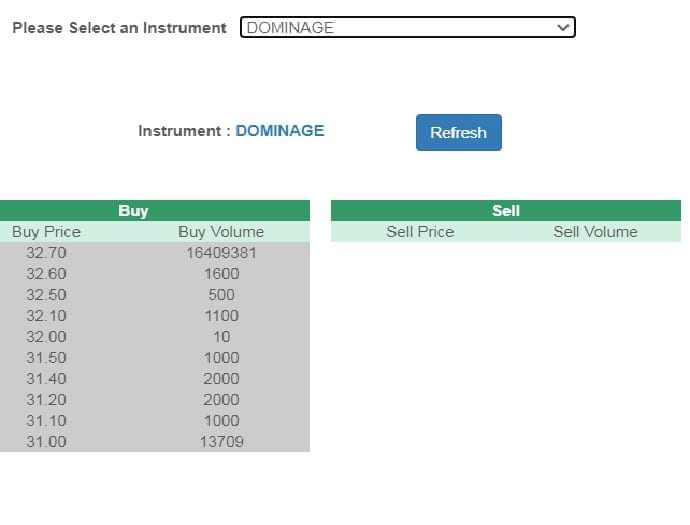Image resolution: width=690 pixels, height=525 pixels.
Task: Select the 31.50 buy price row
Action: coord(46,358)
